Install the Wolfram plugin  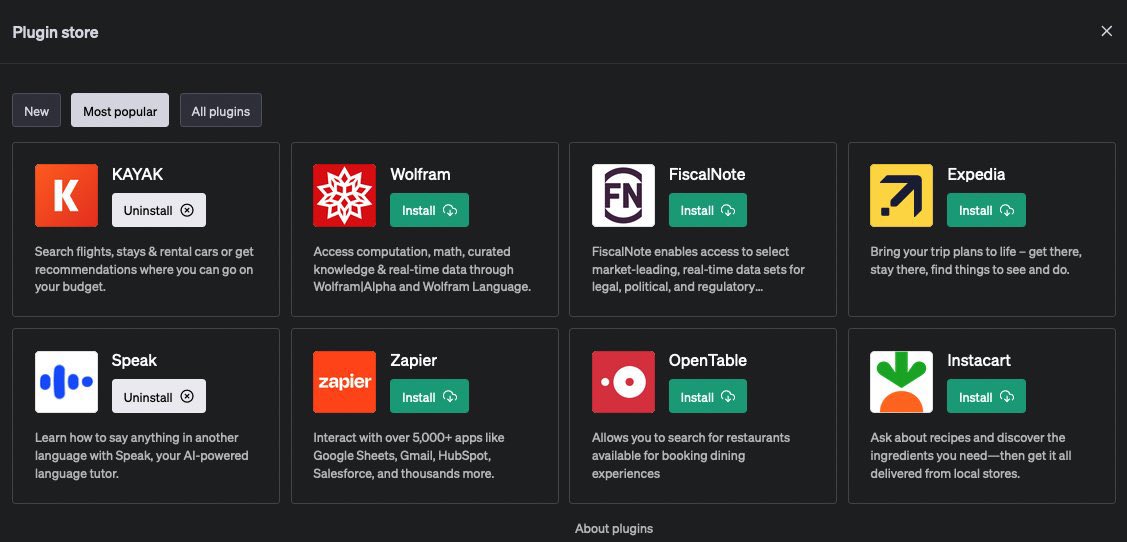[429, 211]
